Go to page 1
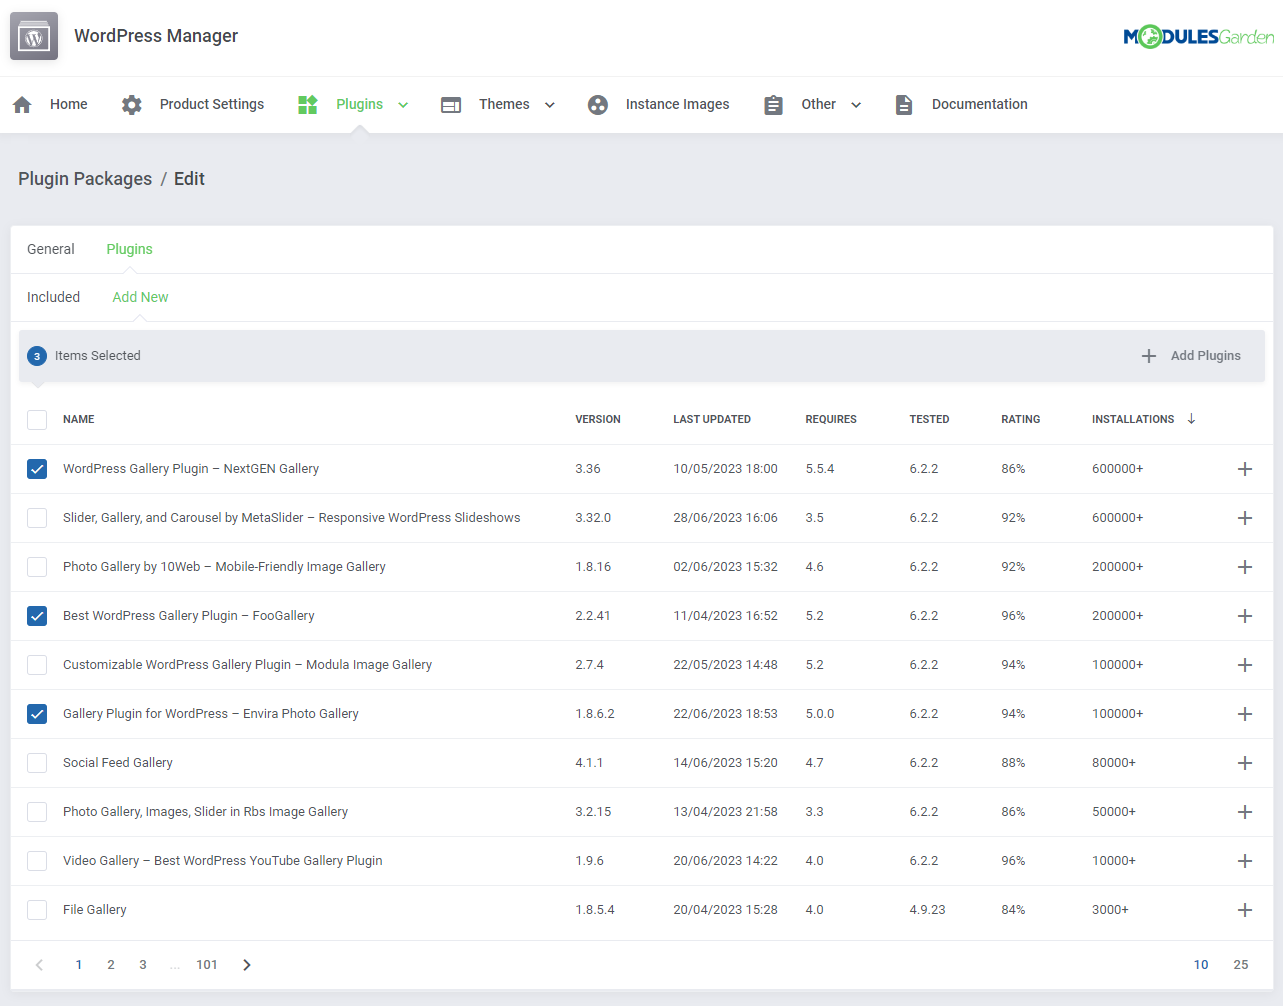 [x=79, y=965]
